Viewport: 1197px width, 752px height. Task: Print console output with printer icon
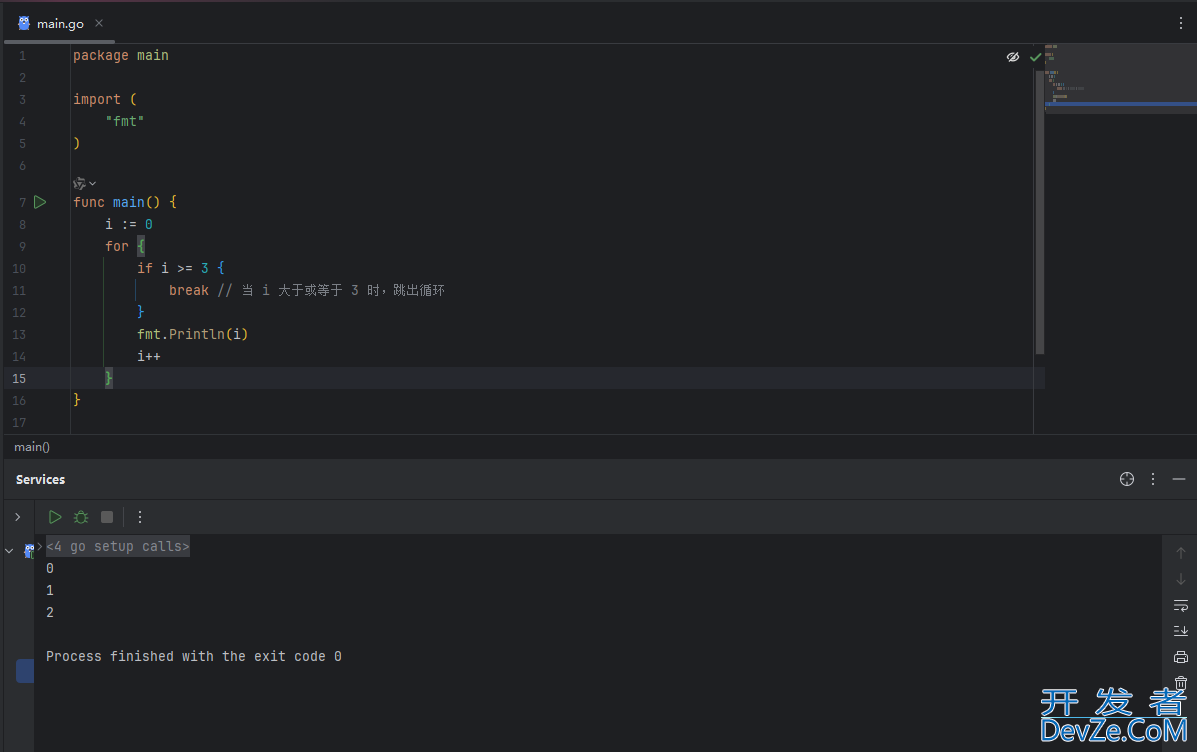click(x=1181, y=657)
